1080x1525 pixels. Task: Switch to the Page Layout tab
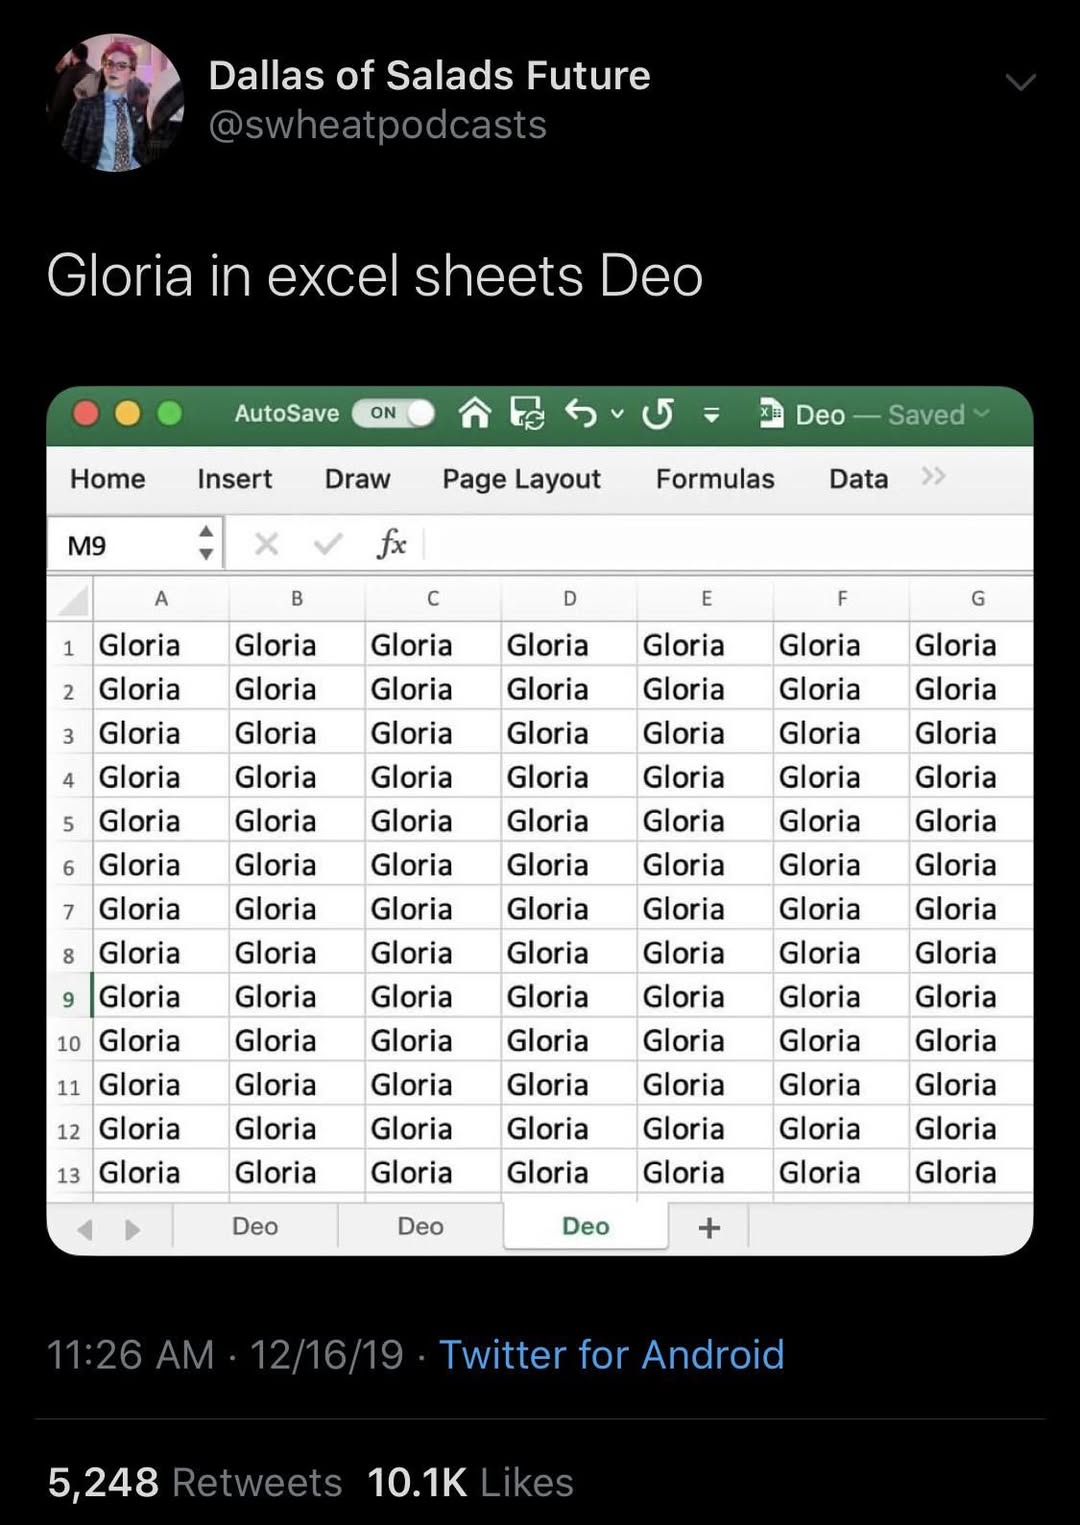click(521, 479)
